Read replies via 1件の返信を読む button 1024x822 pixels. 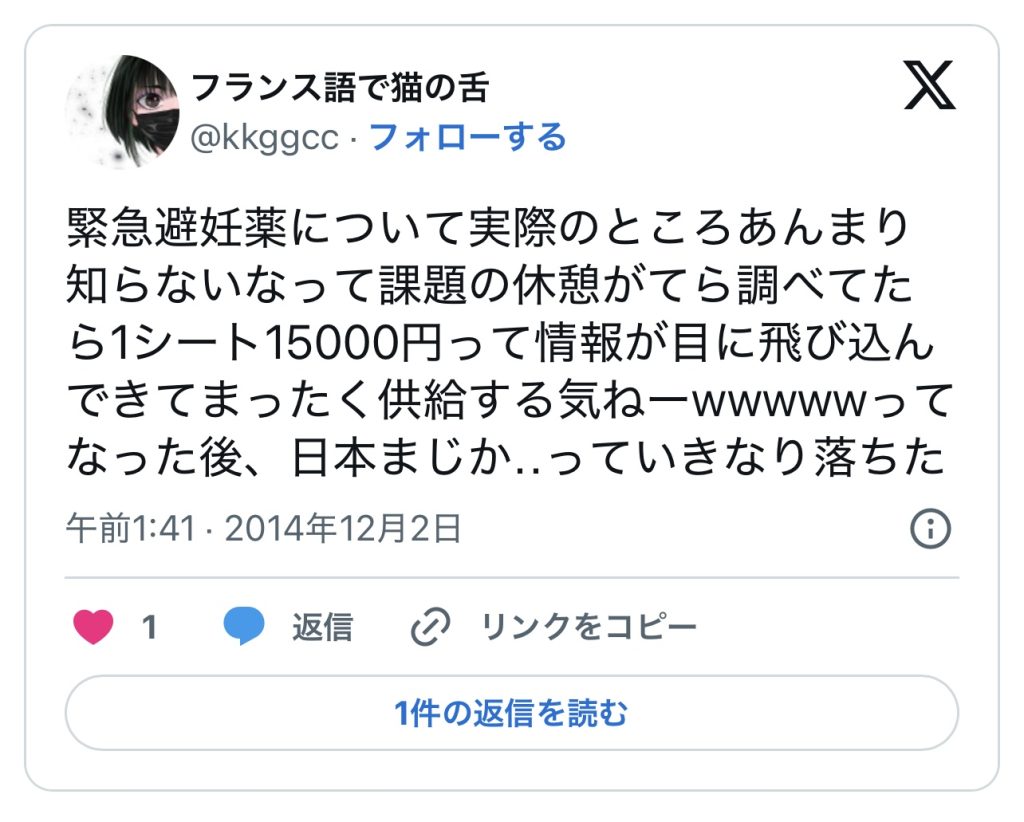pyautogui.click(x=511, y=713)
